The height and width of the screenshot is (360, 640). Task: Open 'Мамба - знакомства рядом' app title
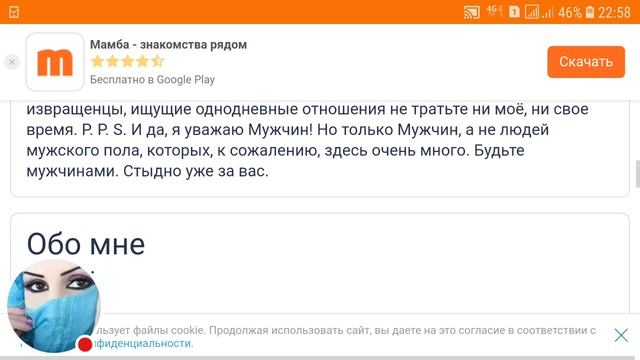[x=168, y=44]
